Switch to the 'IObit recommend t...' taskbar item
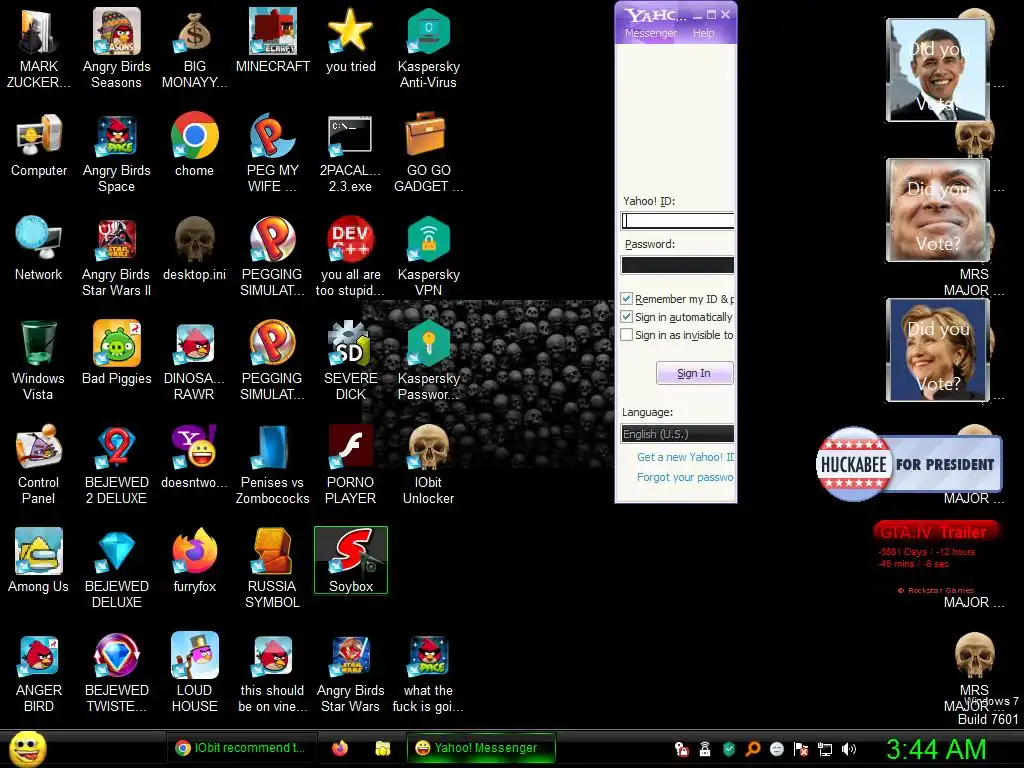This screenshot has height=768, width=1024. [x=241, y=748]
